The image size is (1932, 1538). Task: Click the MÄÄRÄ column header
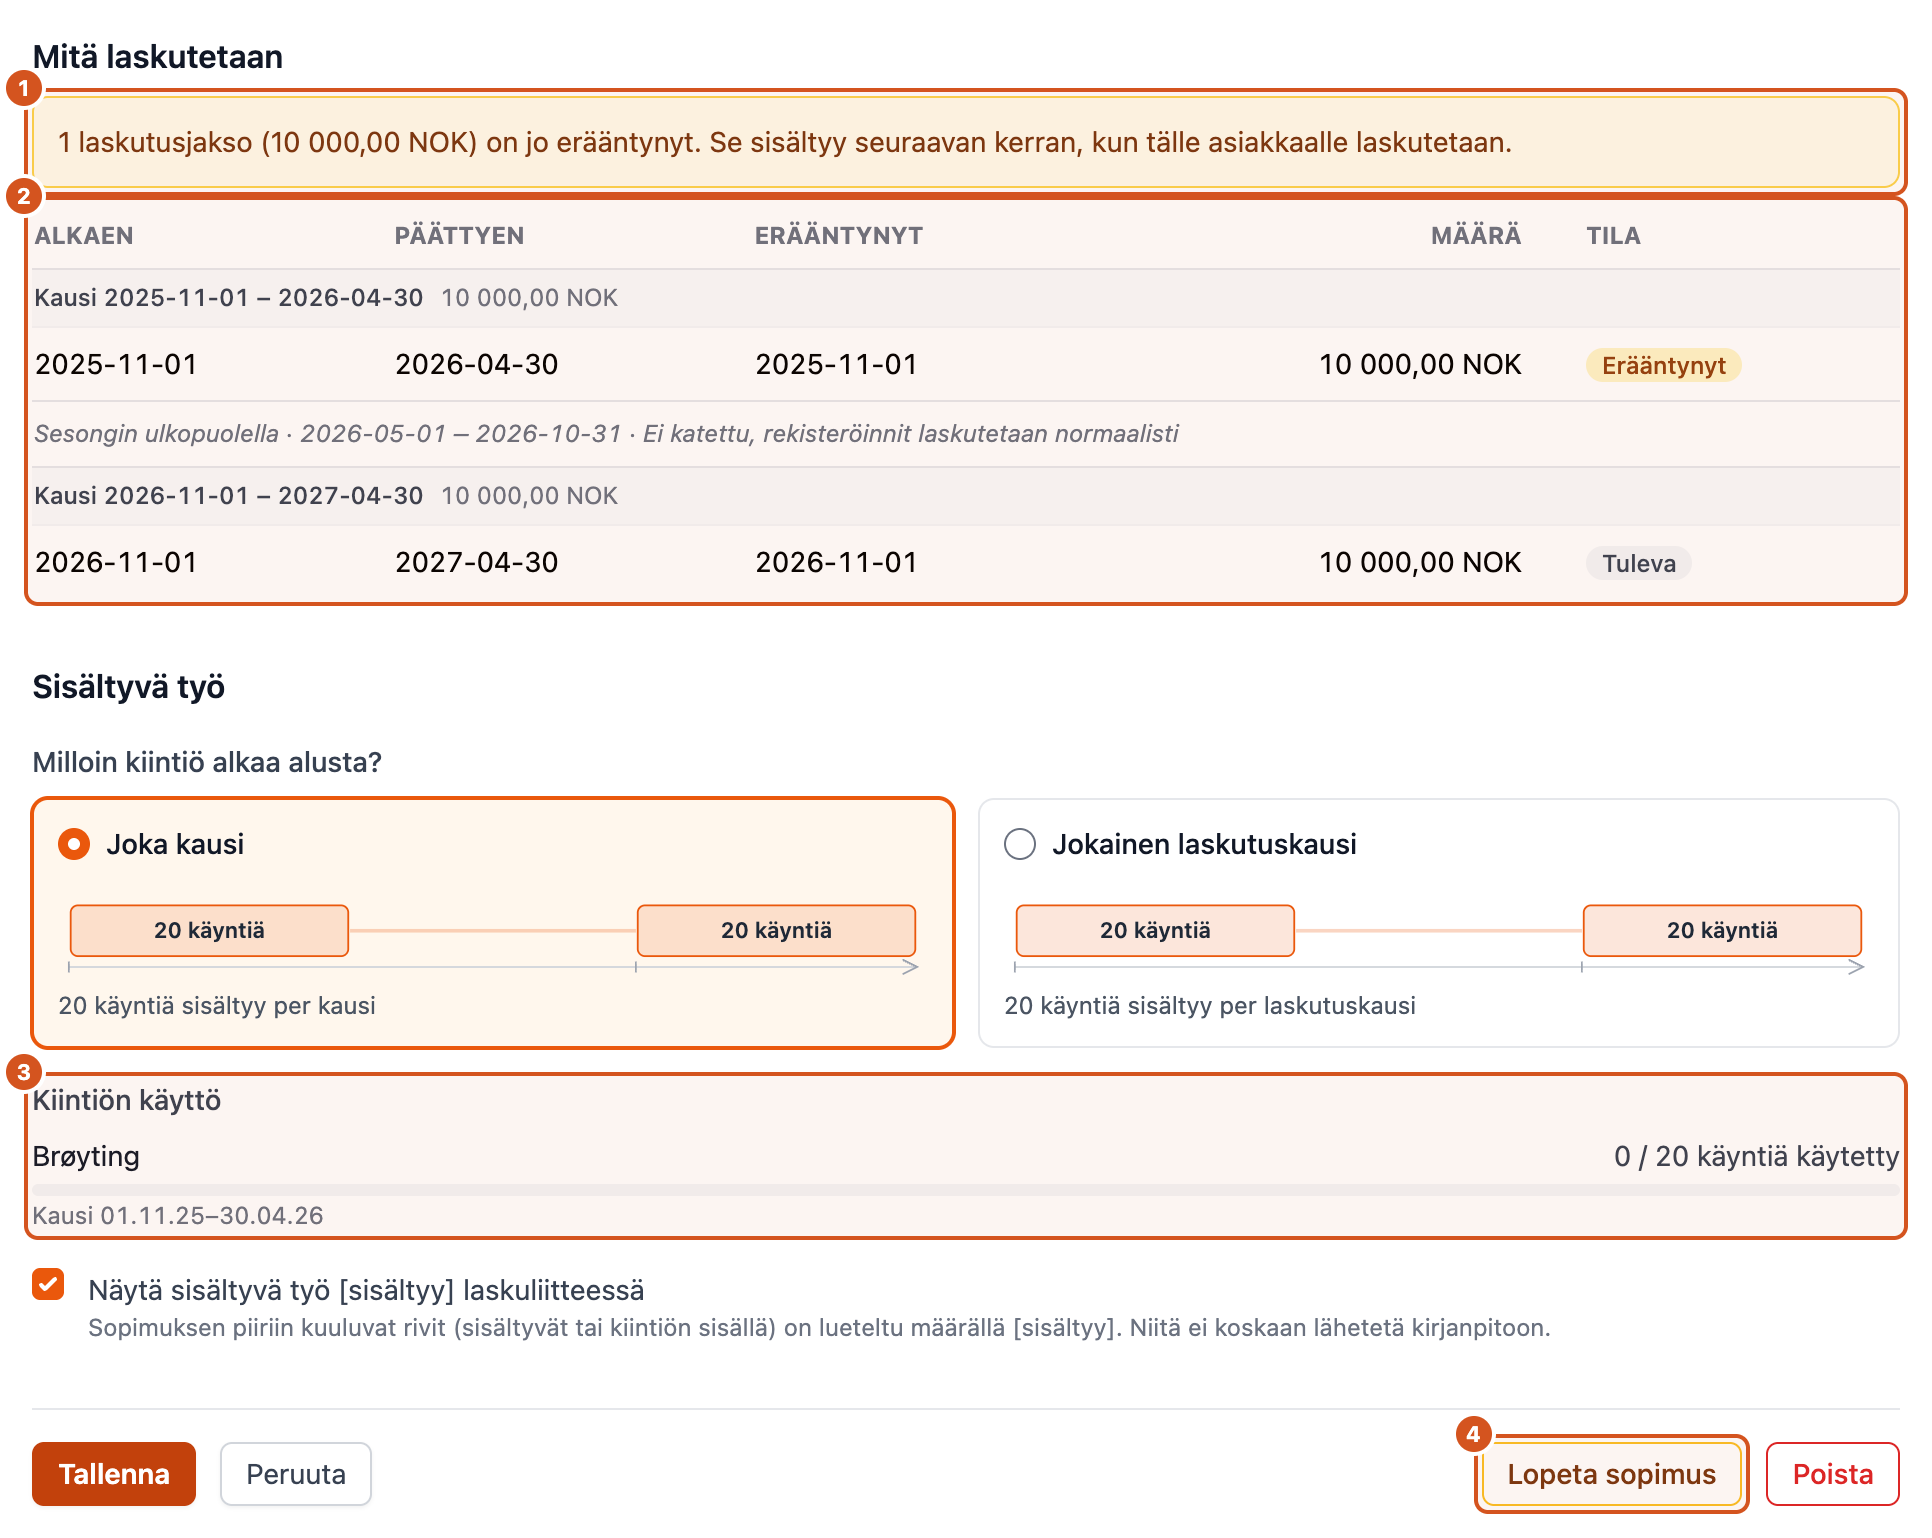(1476, 236)
